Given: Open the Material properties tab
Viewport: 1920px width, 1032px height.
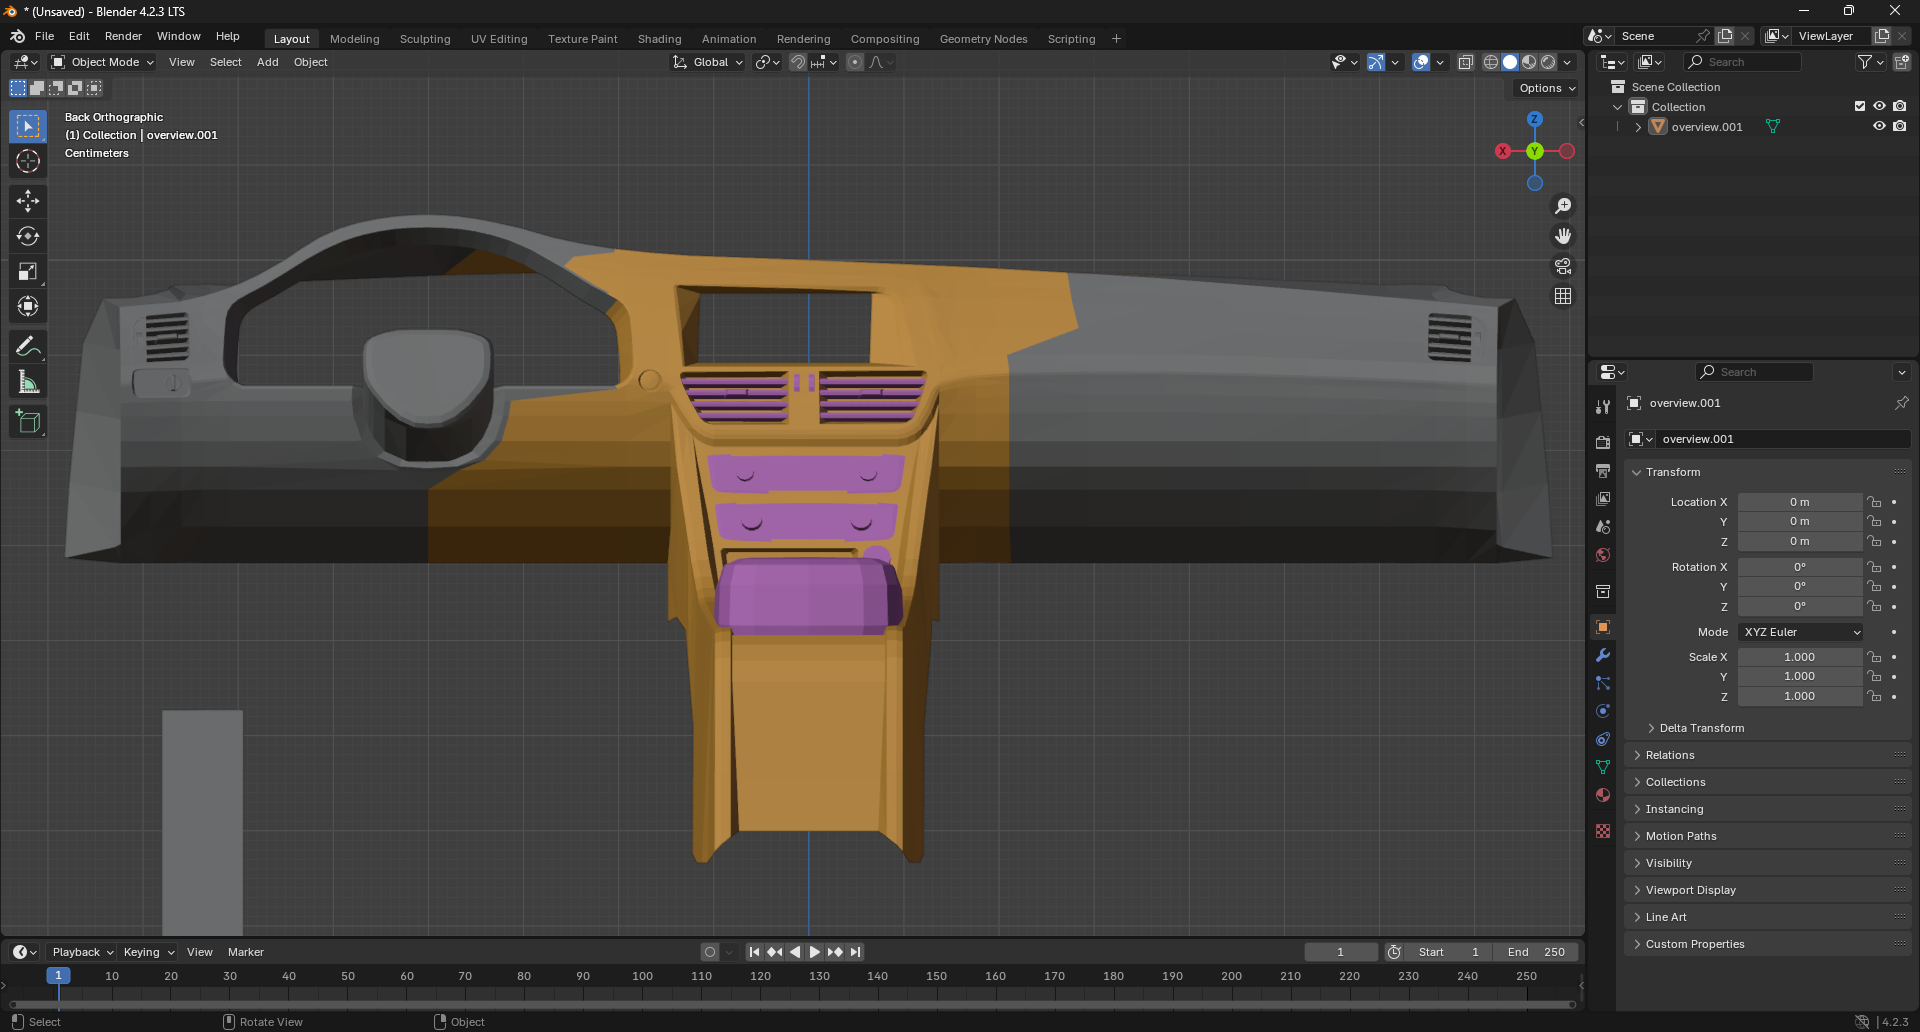Looking at the screenshot, I should pos(1603,795).
